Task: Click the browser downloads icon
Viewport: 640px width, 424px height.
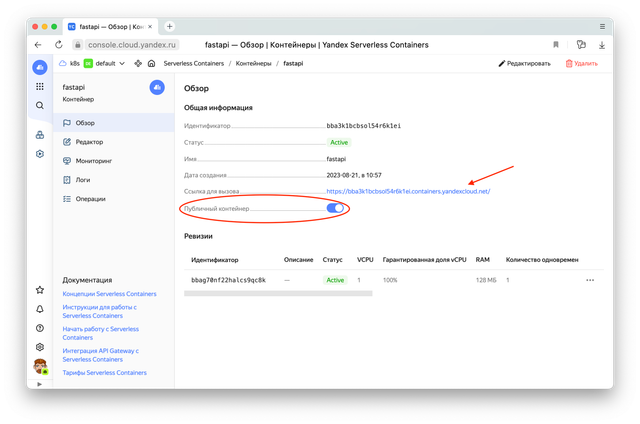Action: pos(602,44)
